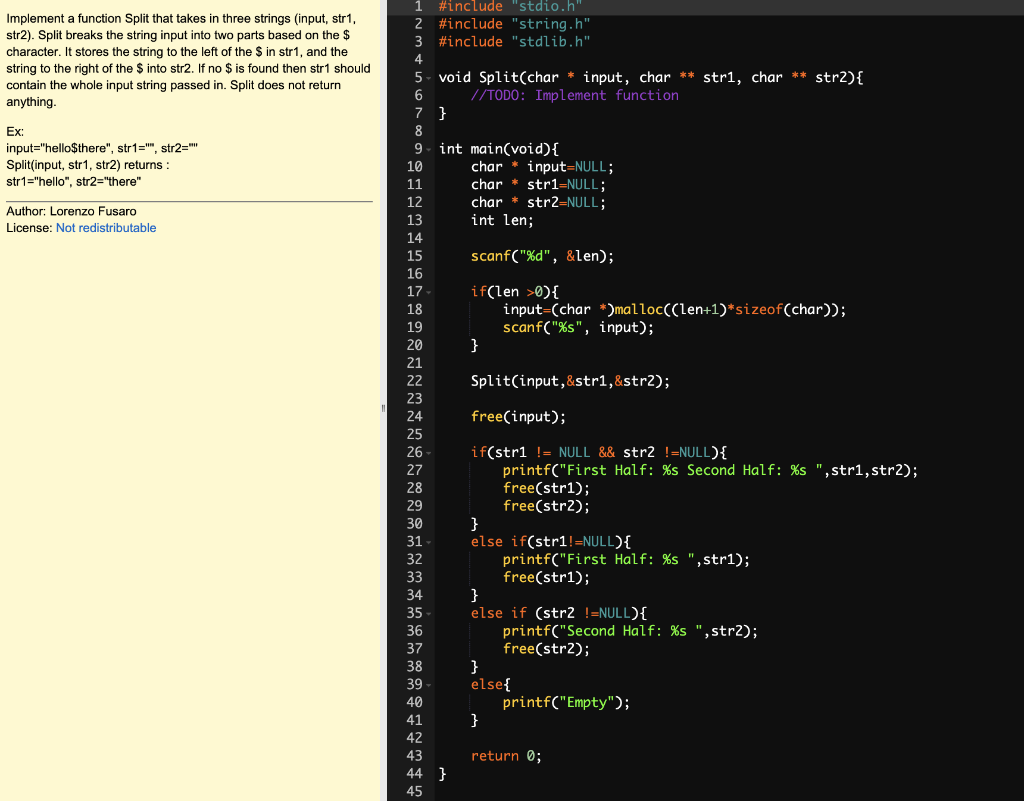Click line number 22 in the gutter
Image resolution: width=1024 pixels, height=801 pixels.
click(415, 381)
